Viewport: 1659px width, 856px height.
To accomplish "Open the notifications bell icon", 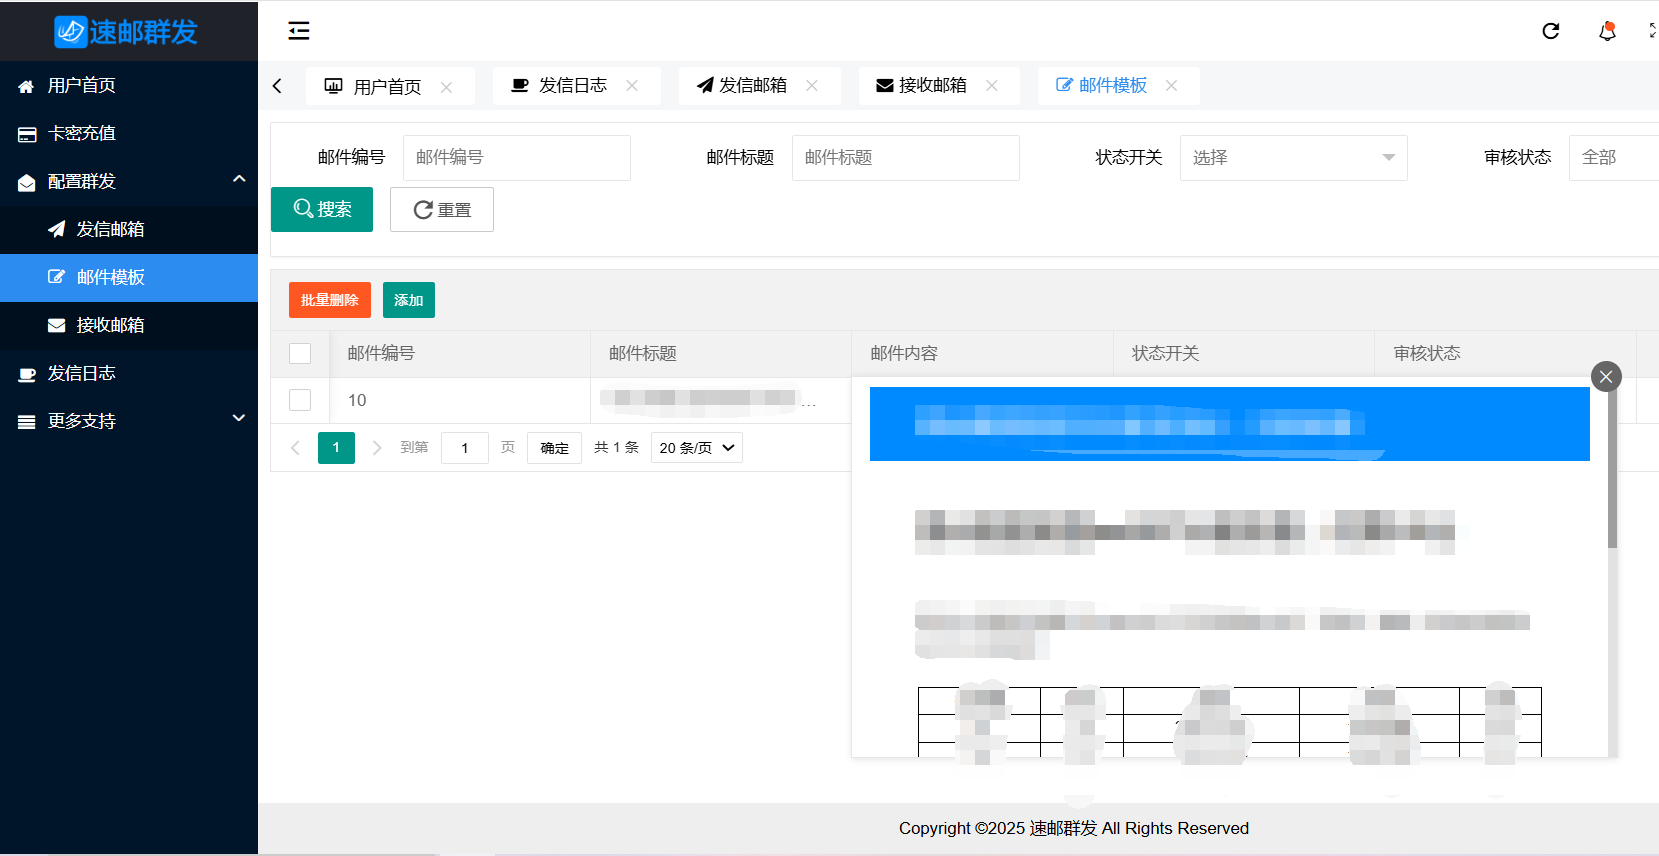I will click(1607, 31).
